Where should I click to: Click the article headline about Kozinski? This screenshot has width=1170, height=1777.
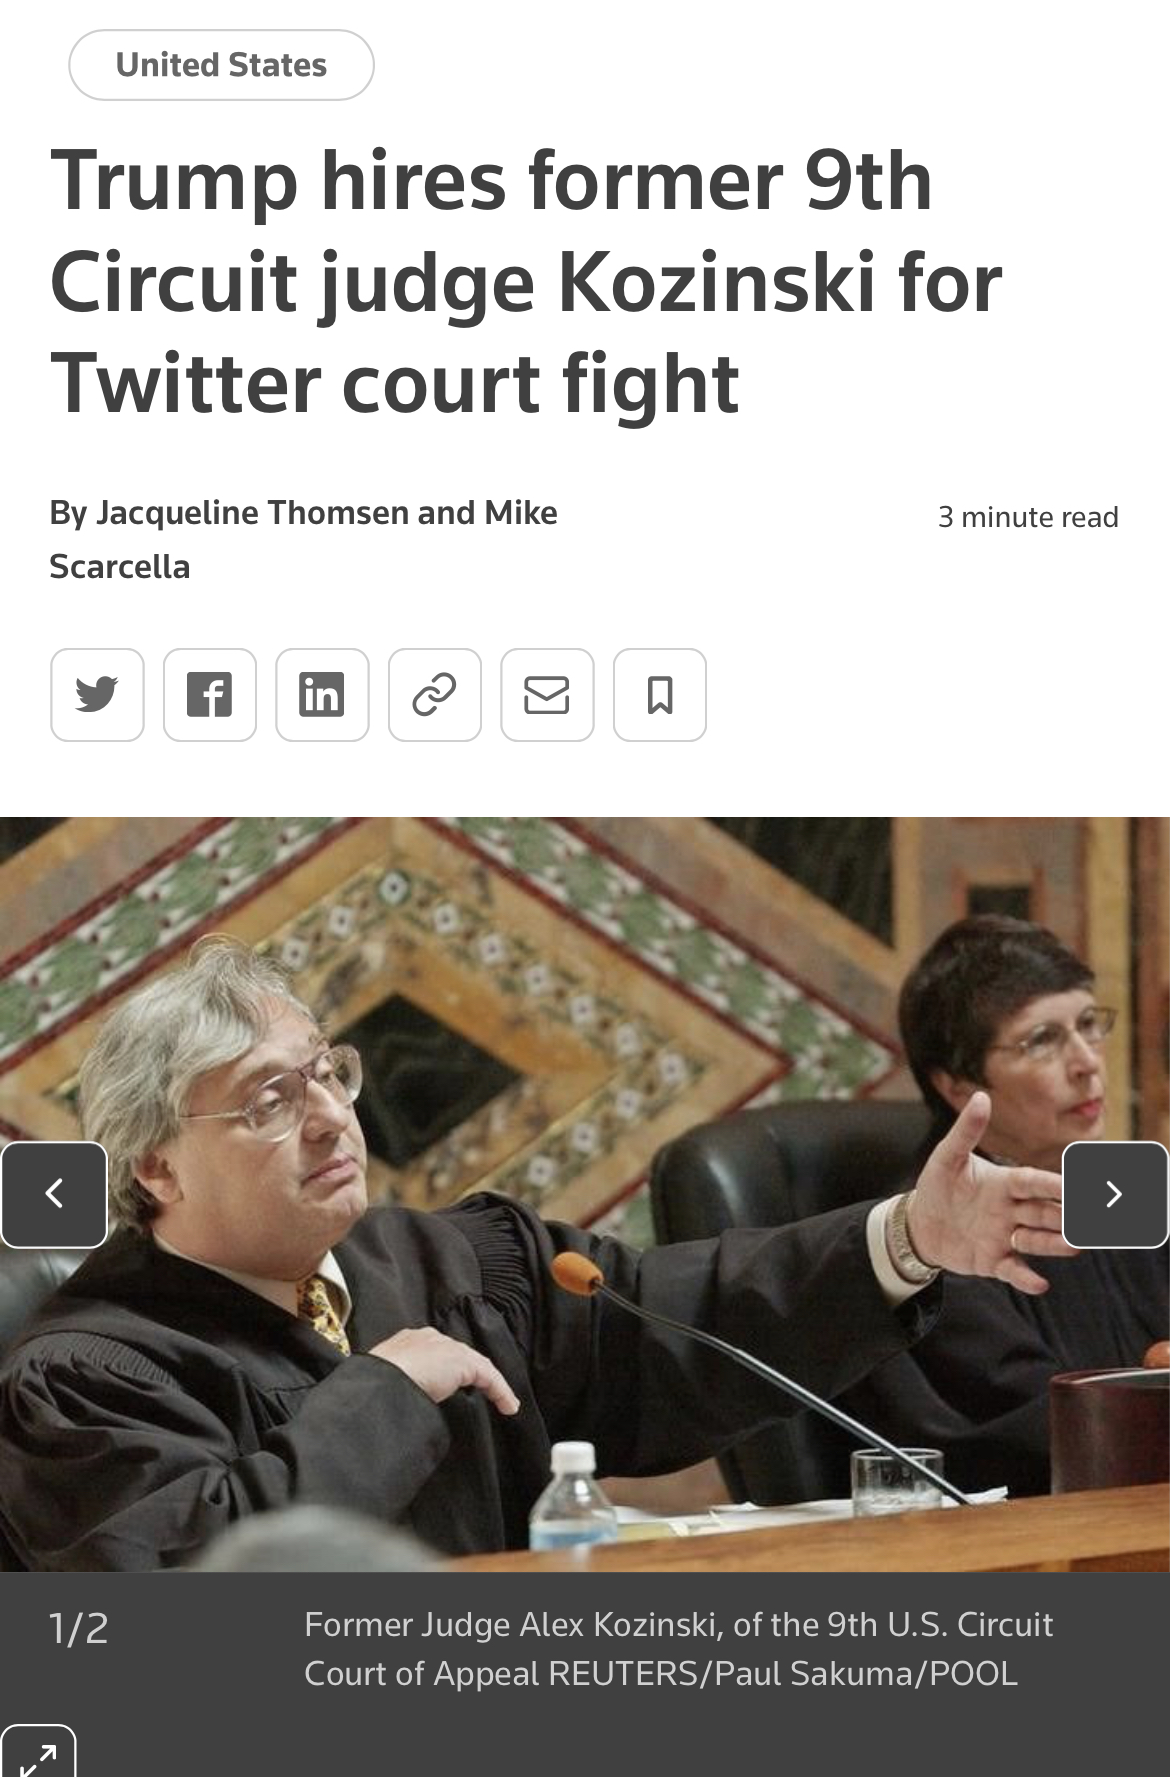(x=526, y=281)
